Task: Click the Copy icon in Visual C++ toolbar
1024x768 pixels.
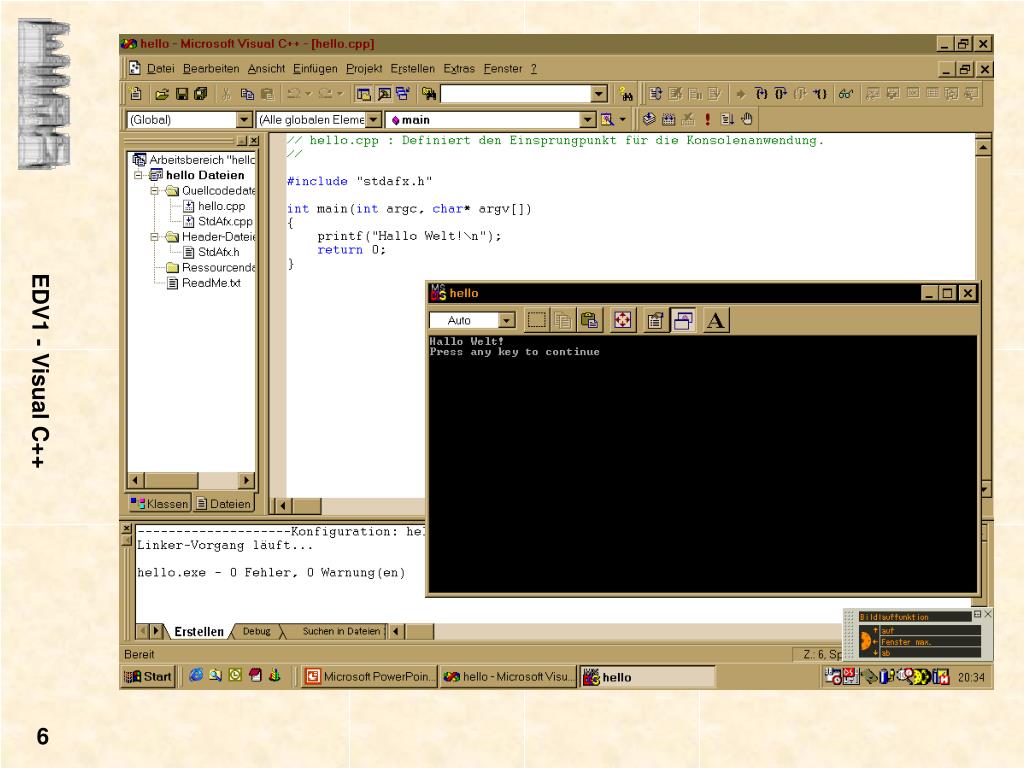Action: [x=247, y=94]
